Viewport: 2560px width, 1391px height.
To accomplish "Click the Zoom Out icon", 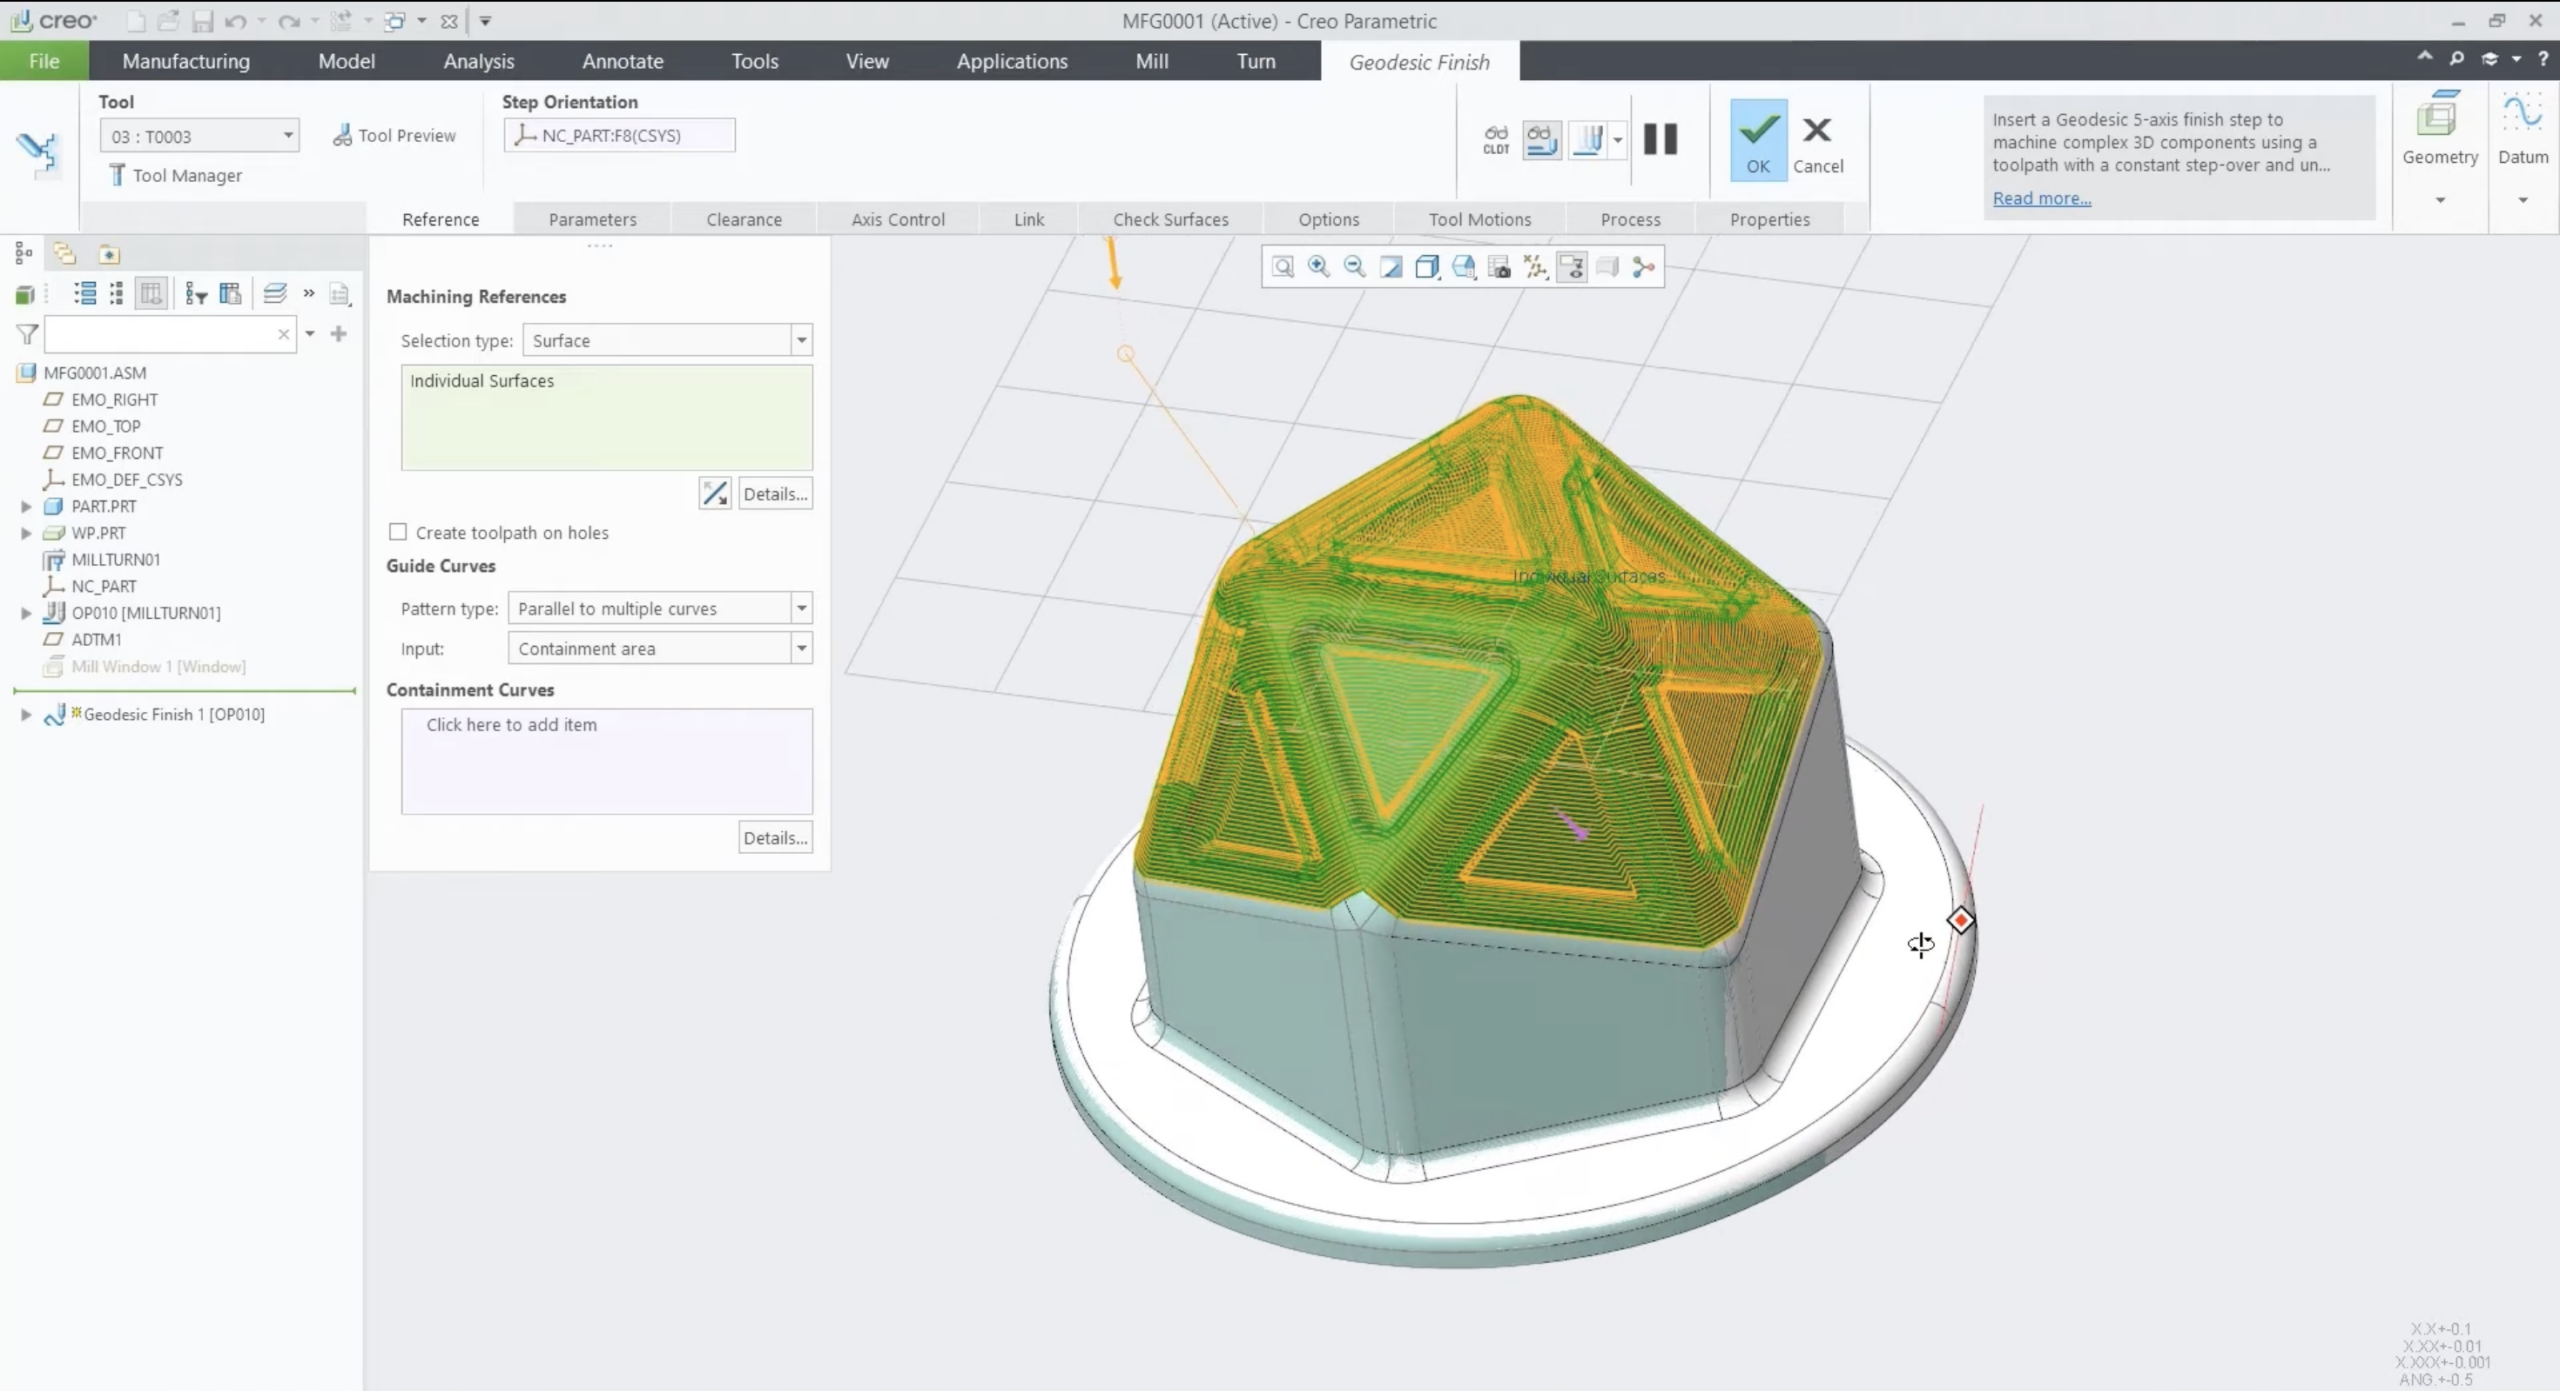I will 1355,267.
